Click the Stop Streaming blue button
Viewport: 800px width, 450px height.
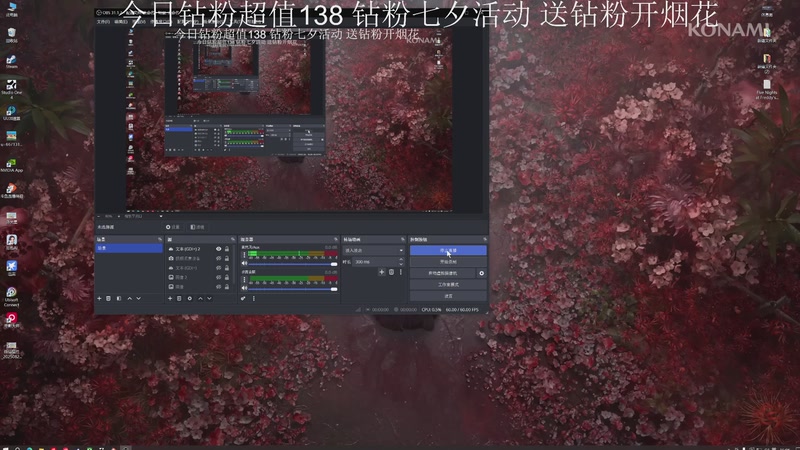448,251
